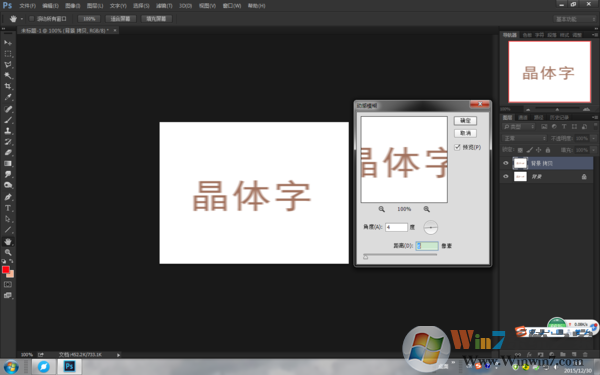Select the Lasso tool
Image resolution: width=600 pixels, height=375 pixels.
coord(8,65)
